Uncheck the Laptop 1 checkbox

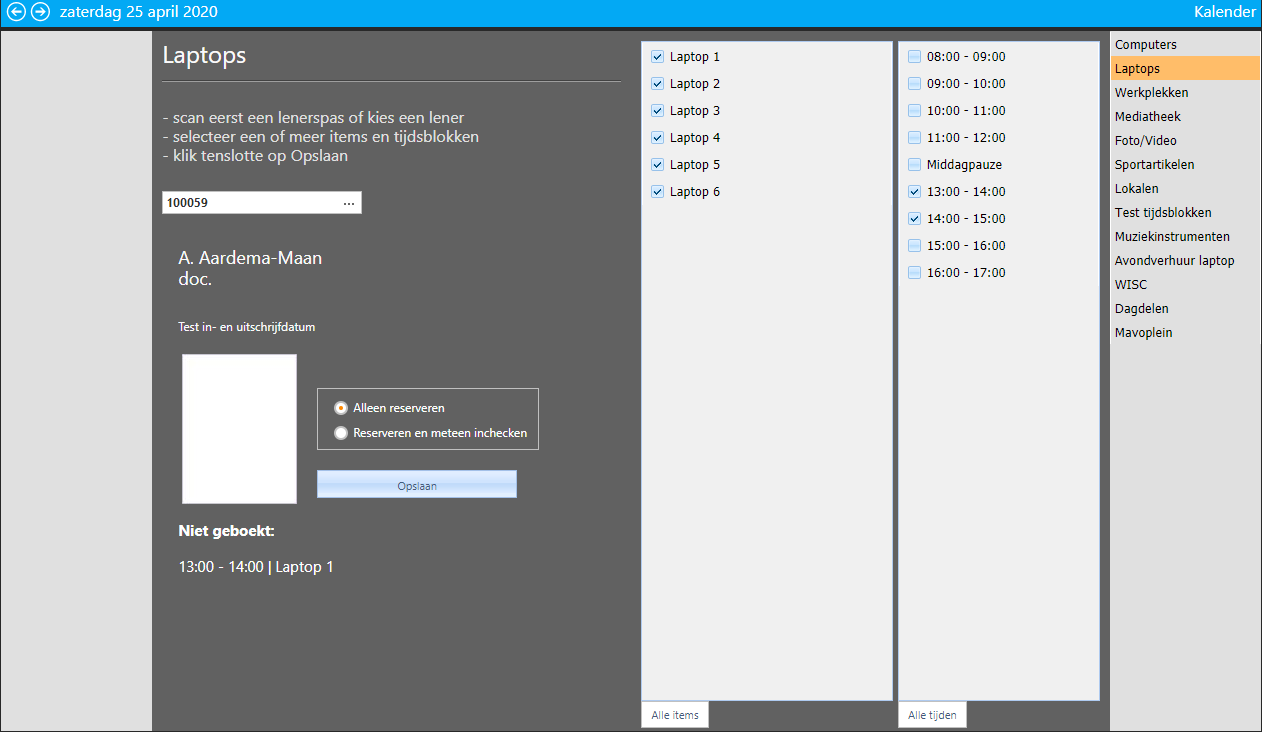pyautogui.click(x=658, y=57)
